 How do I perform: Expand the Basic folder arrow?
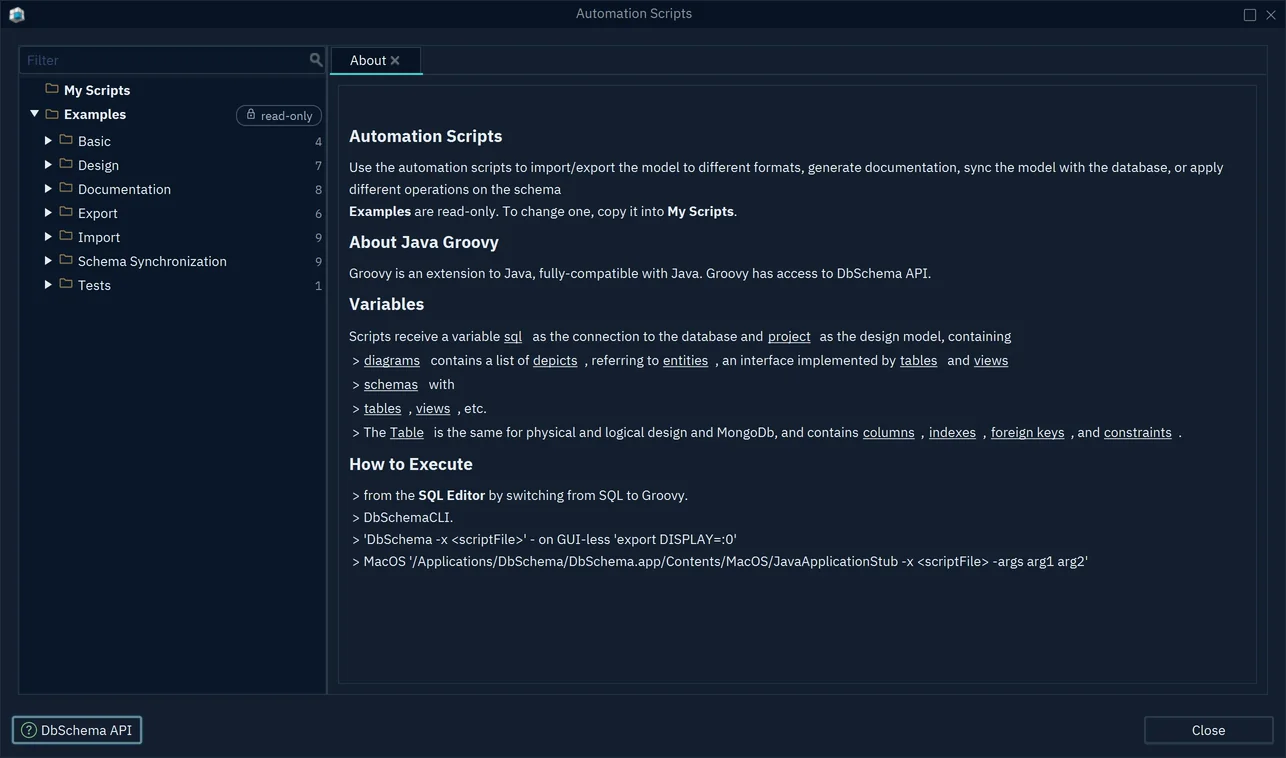tap(48, 140)
